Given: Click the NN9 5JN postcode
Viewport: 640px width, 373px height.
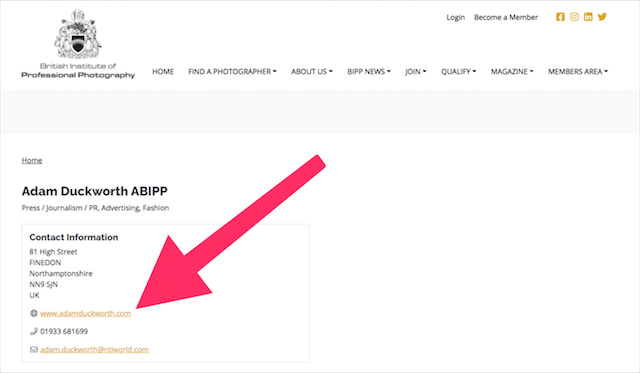Looking at the screenshot, I should [43, 284].
